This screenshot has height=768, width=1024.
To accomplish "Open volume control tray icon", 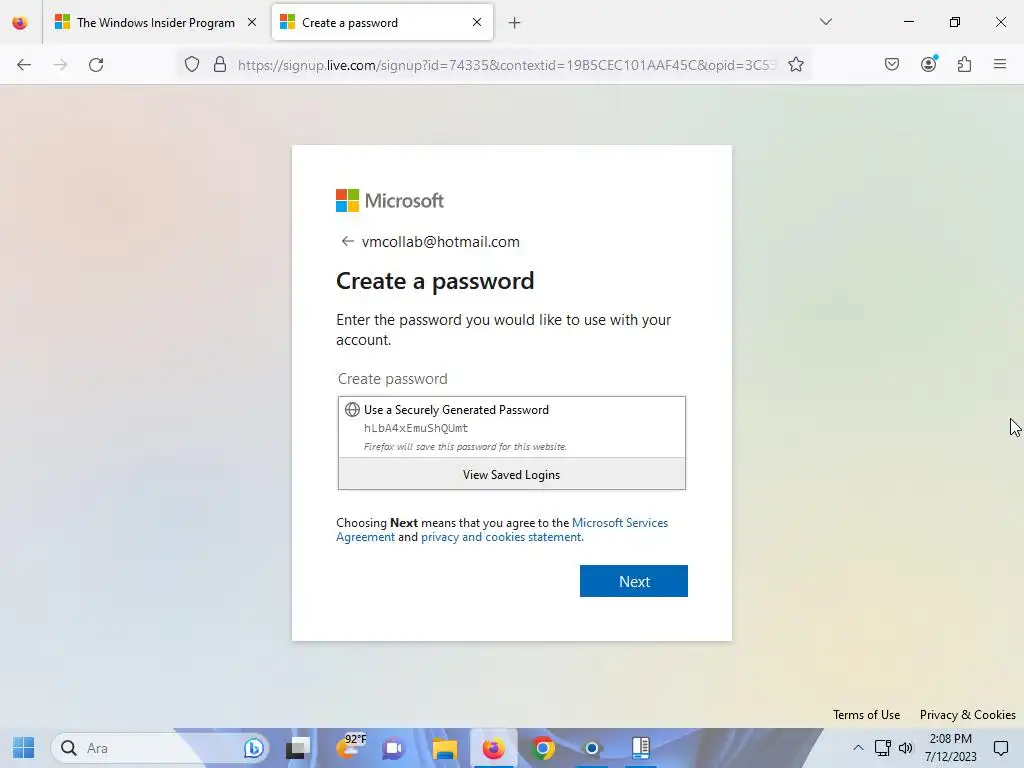I will click(x=906, y=748).
